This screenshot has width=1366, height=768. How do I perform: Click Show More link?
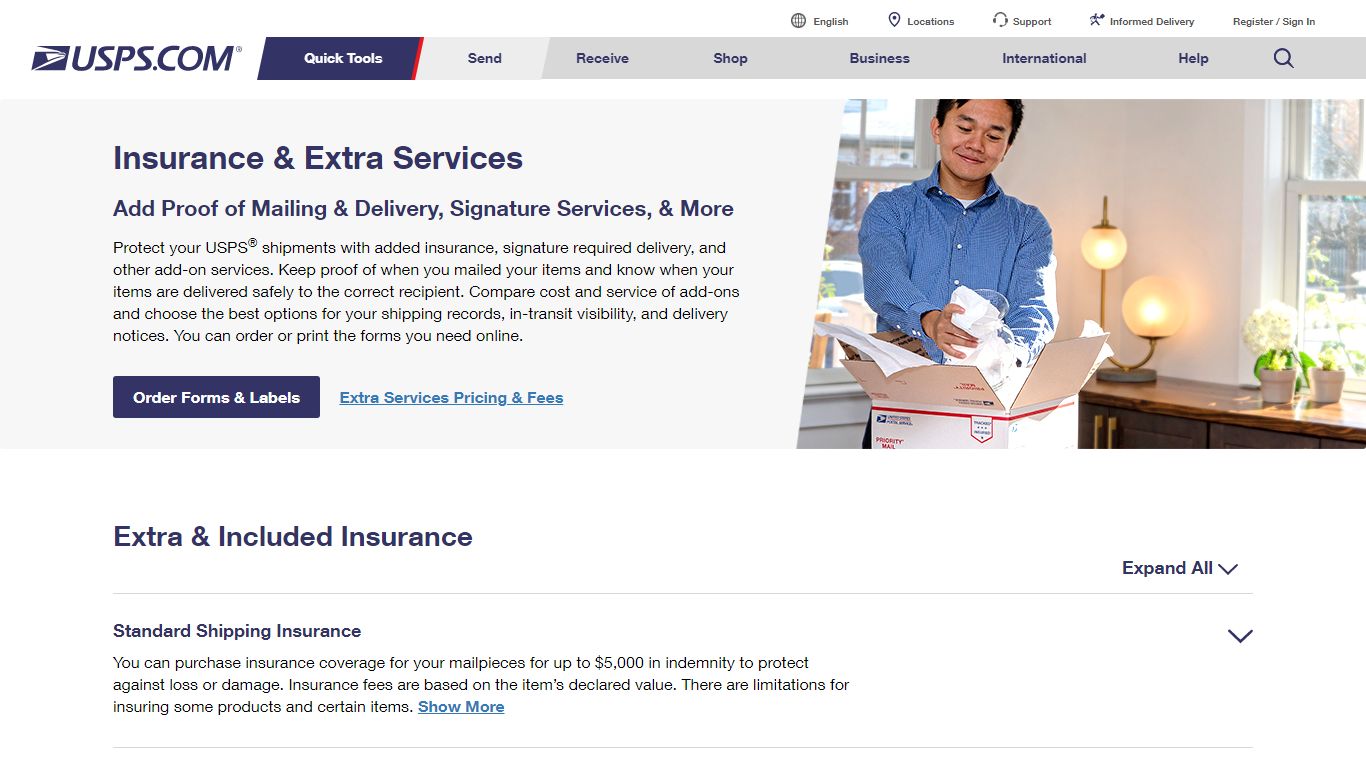[x=461, y=706]
